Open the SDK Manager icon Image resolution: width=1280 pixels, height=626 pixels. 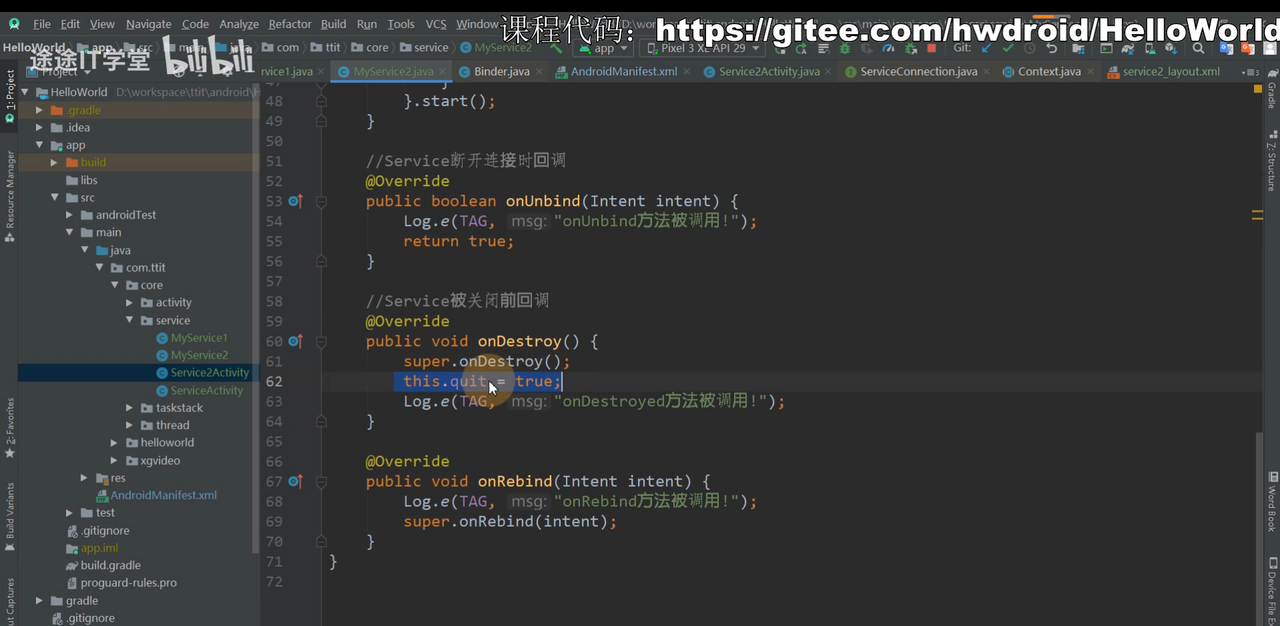1171,47
